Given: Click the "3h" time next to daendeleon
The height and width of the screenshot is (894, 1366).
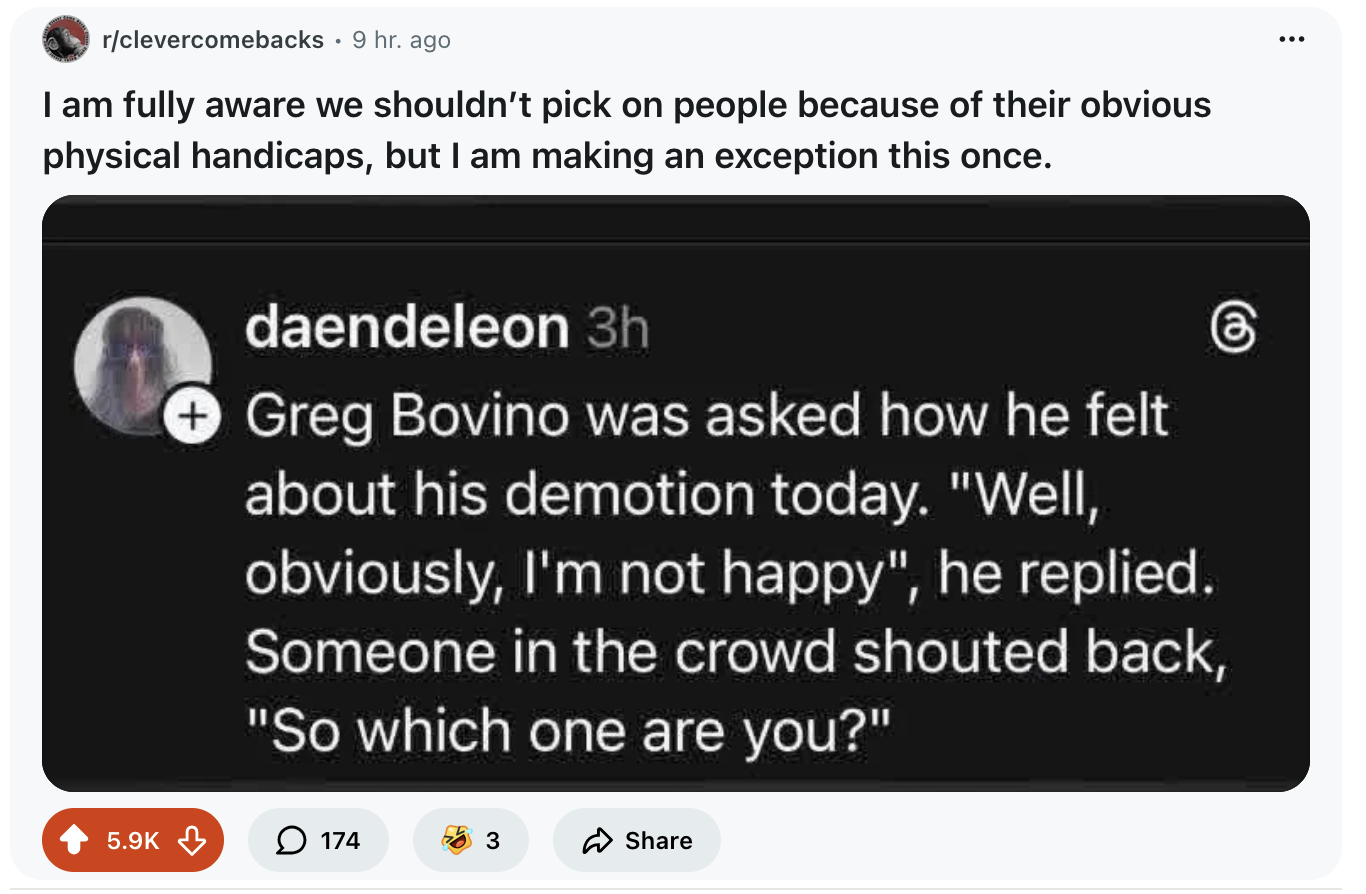Looking at the screenshot, I should 617,330.
